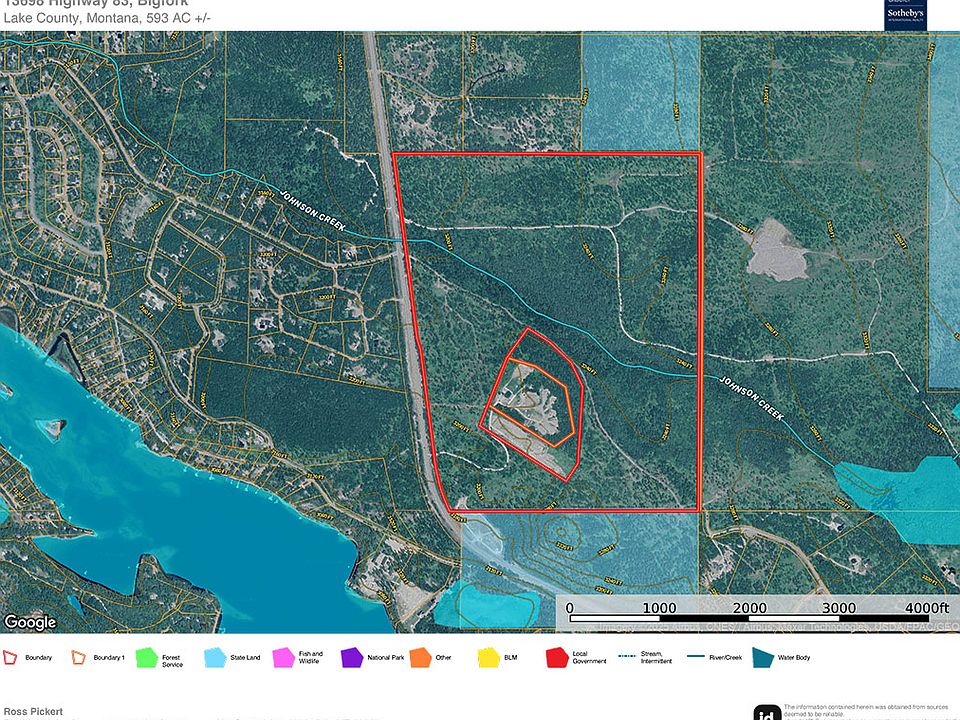Select the green Forest Service legend swatch
This screenshot has width=960, height=720.
click(146, 657)
